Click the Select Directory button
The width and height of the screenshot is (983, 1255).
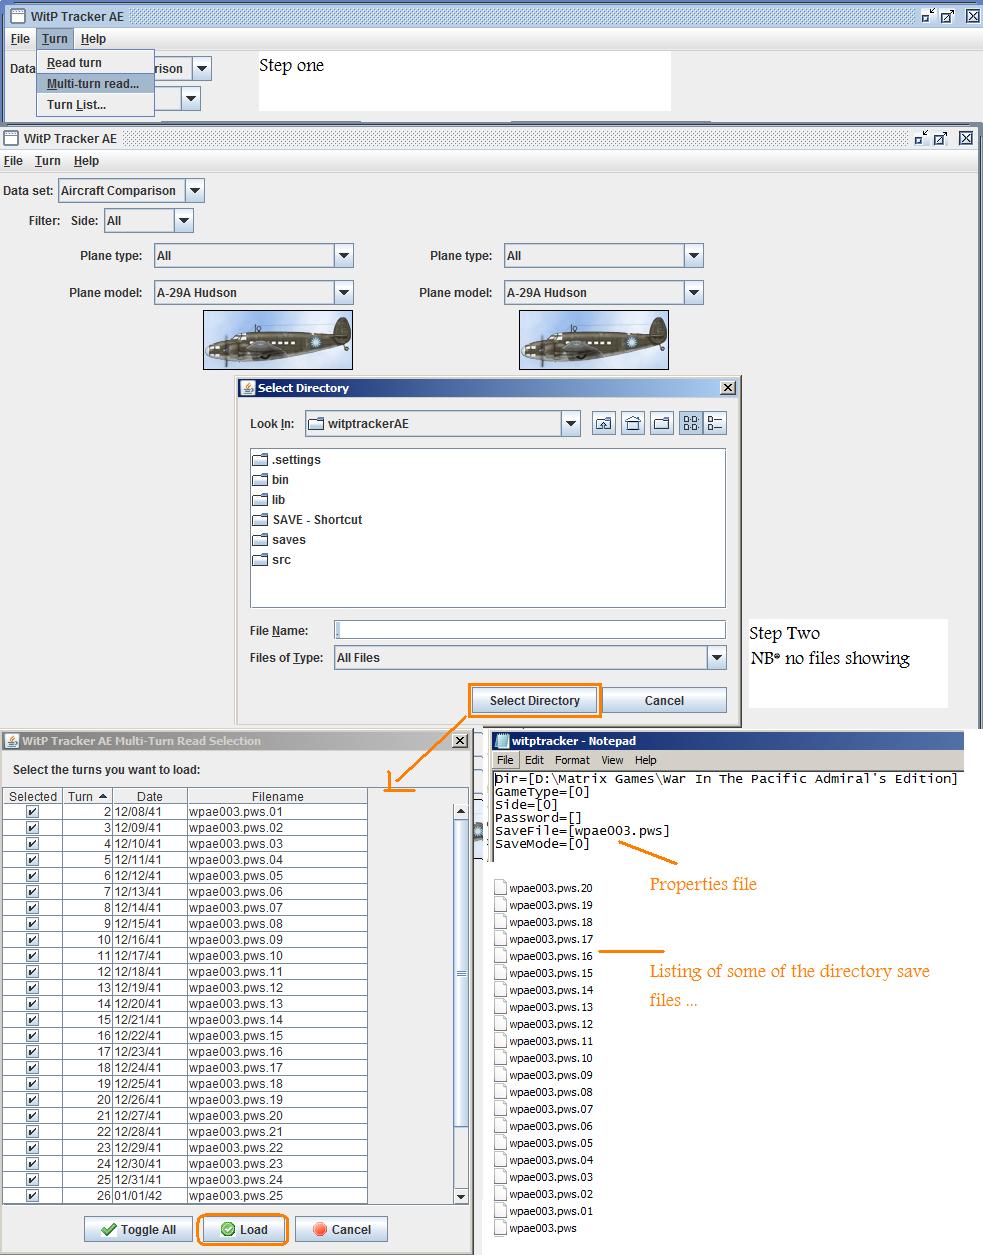535,701
